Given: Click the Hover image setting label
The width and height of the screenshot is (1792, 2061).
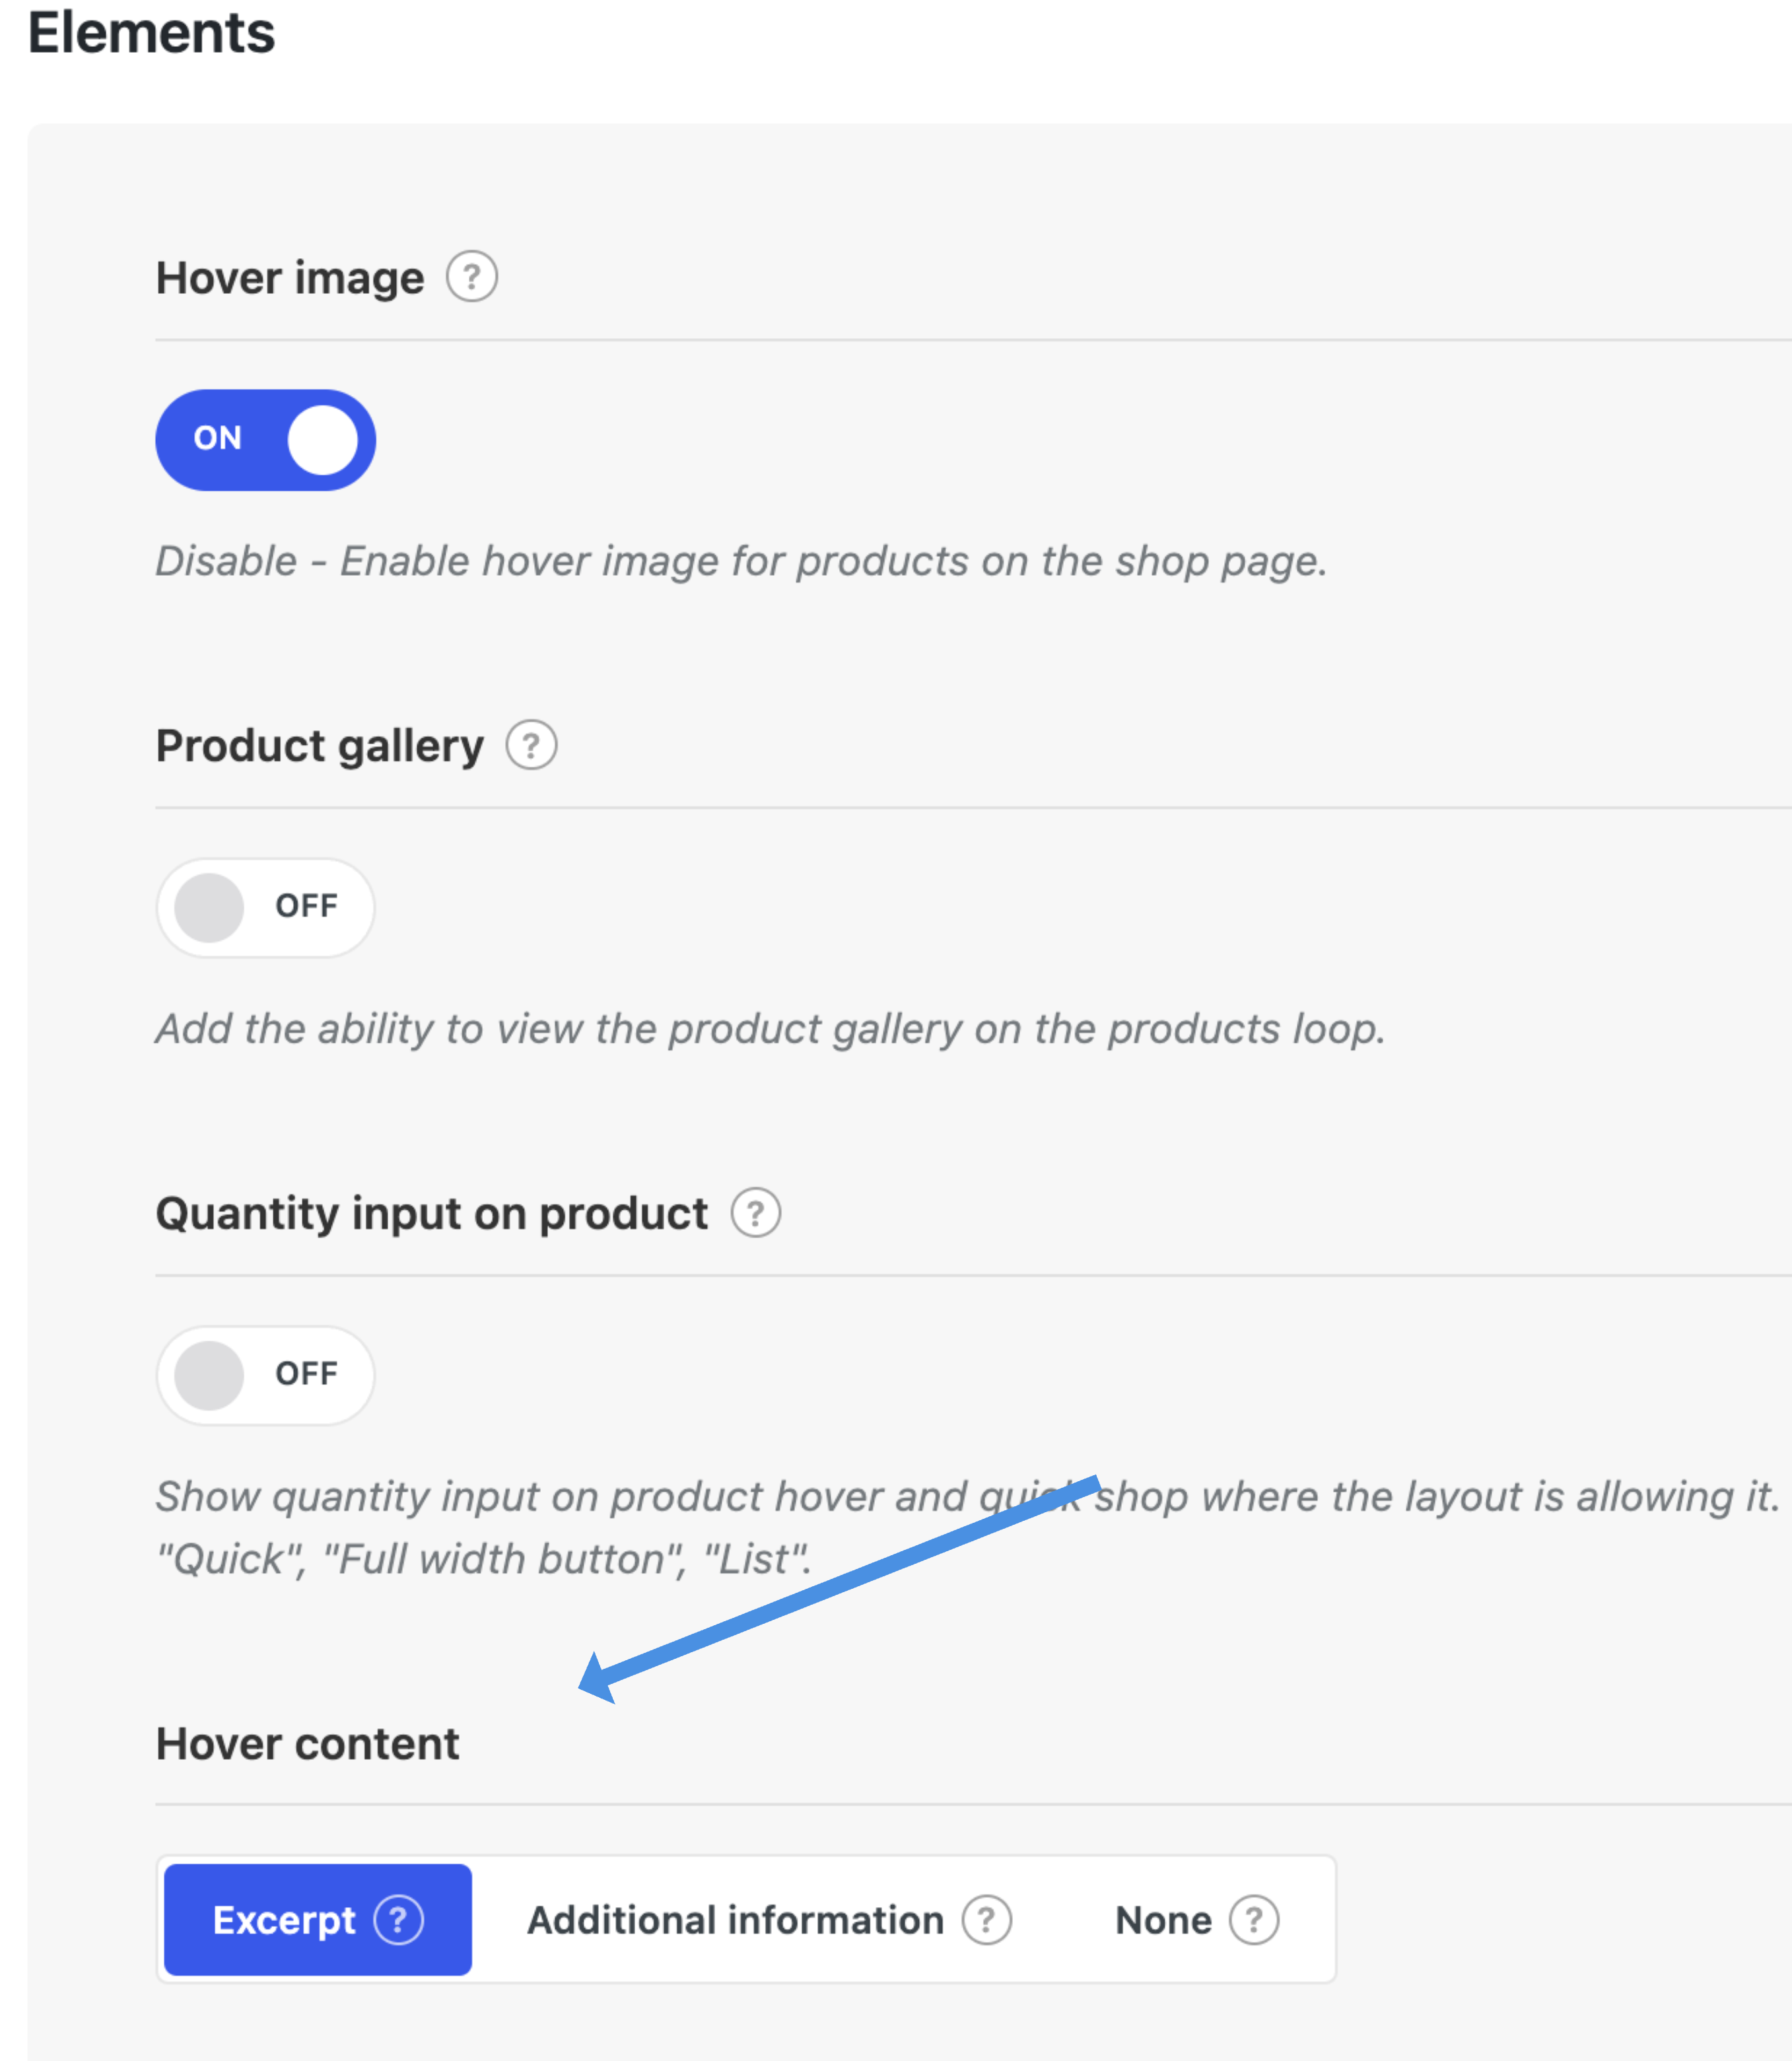Looking at the screenshot, I should (290, 278).
